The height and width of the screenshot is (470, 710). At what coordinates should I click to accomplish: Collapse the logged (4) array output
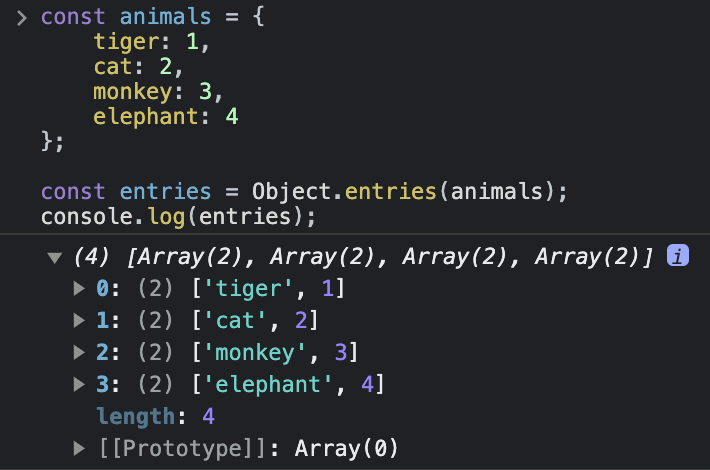55,258
